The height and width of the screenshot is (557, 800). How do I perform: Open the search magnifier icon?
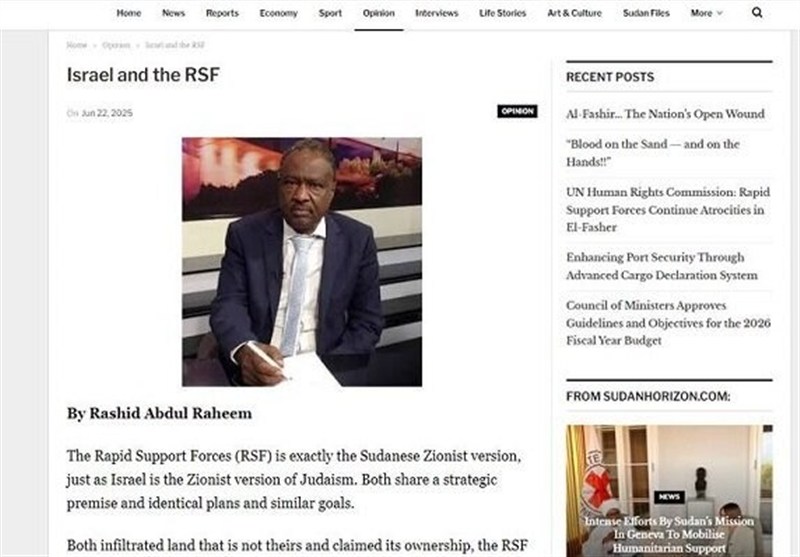757,13
